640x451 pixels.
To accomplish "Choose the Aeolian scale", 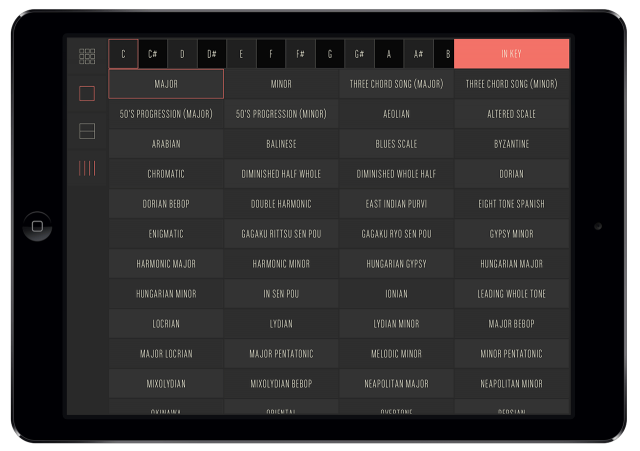I will [x=396, y=114].
